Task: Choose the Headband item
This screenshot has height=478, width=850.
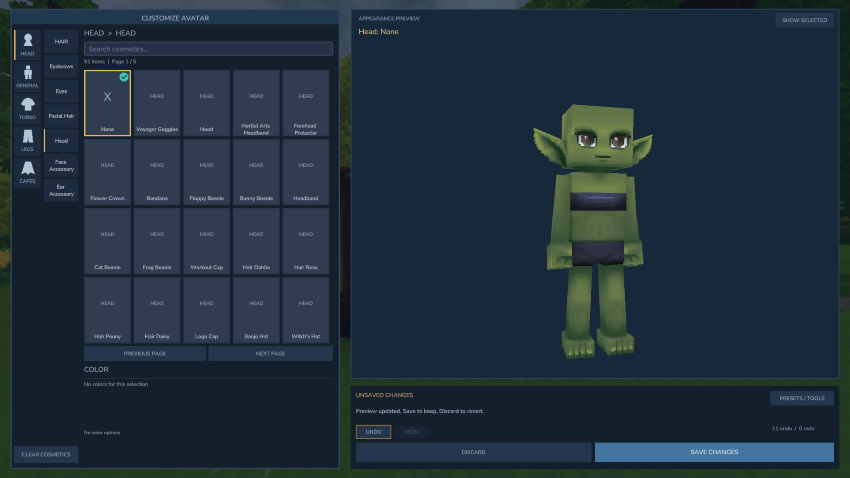Action: pyautogui.click(x=306, y=172)
